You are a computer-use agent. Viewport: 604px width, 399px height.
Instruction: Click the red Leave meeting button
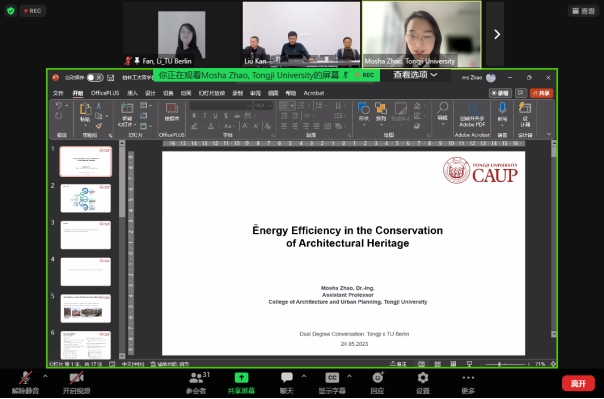(x=578, y=383)
